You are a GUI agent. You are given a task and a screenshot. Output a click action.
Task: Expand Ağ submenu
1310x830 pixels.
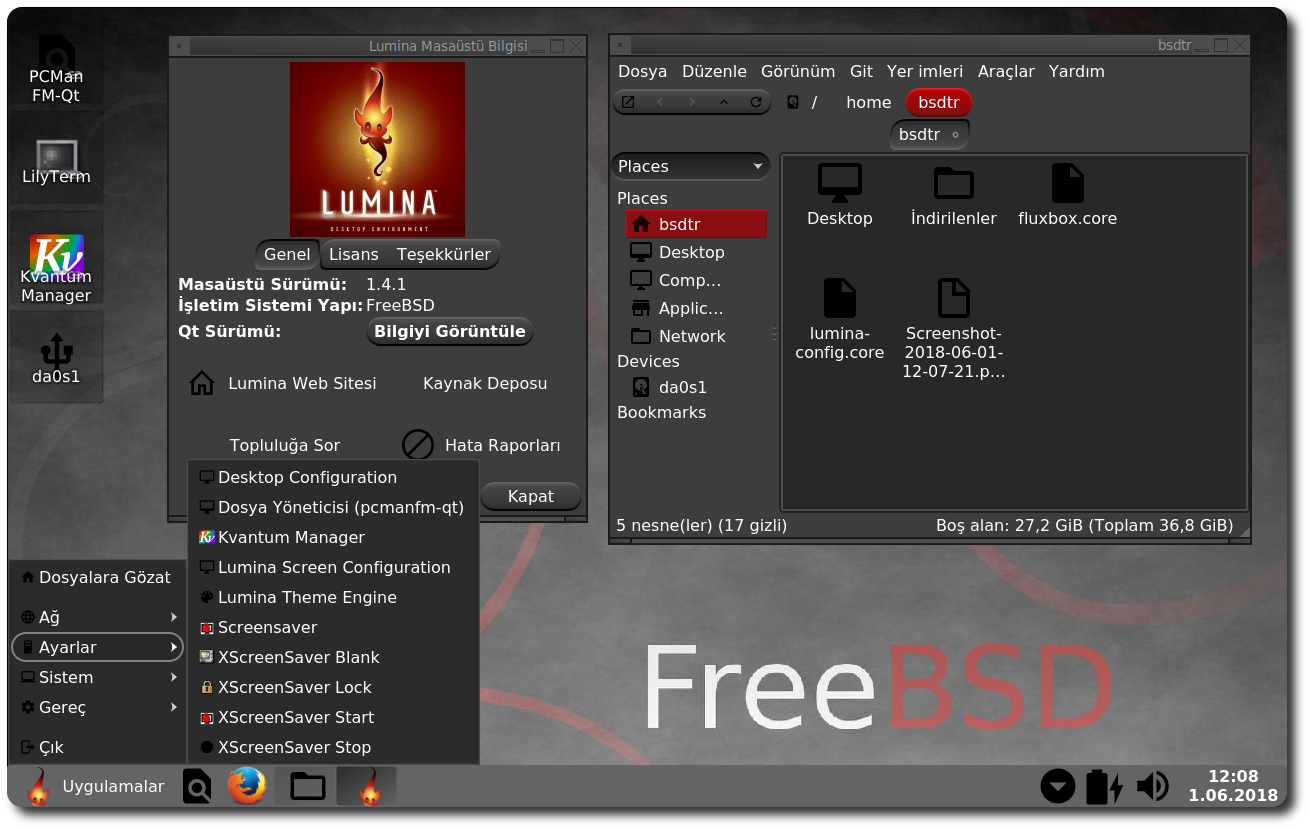click(97, 617)
